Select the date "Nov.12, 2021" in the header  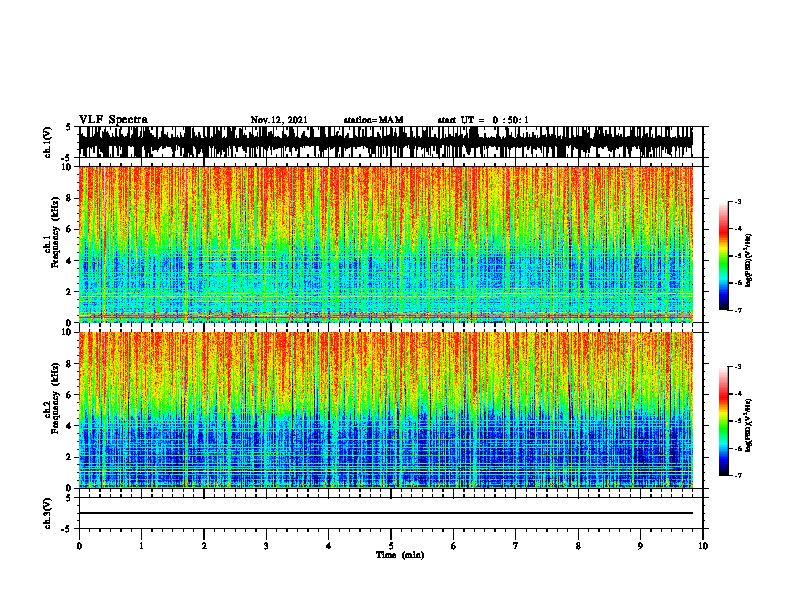pos(279,120)
